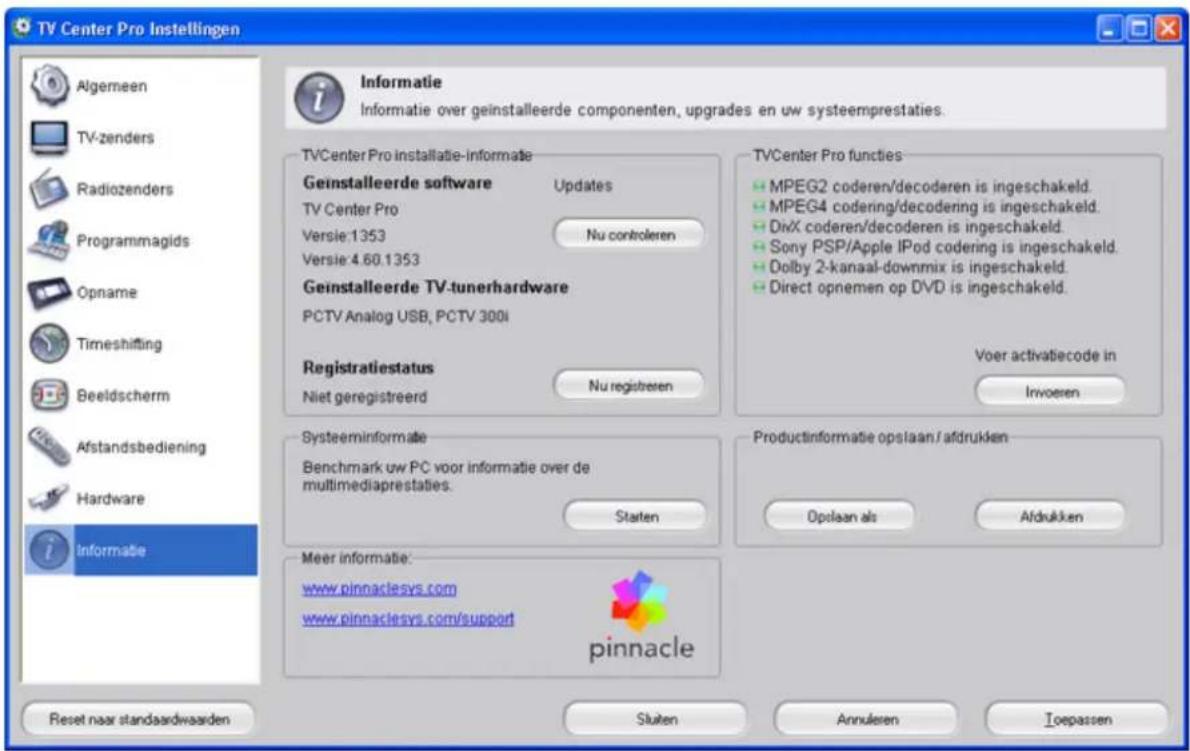Switch to the TV-zenders section label
1190x751 pixels.
pos(115,137)
